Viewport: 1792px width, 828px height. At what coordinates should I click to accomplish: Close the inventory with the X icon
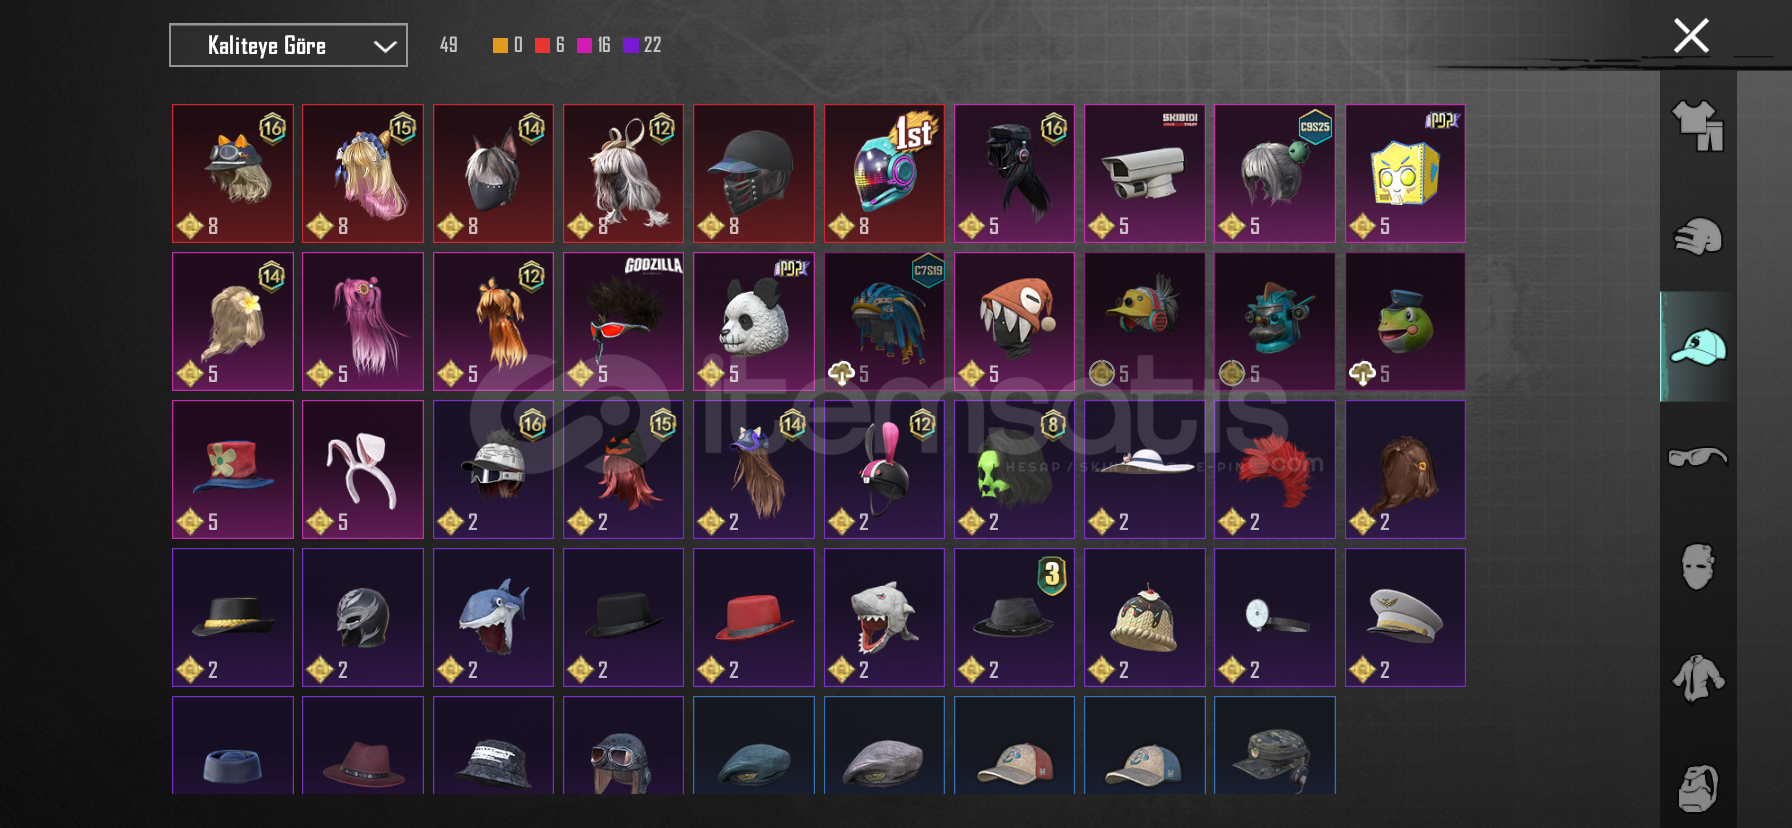click(1691, 36)
